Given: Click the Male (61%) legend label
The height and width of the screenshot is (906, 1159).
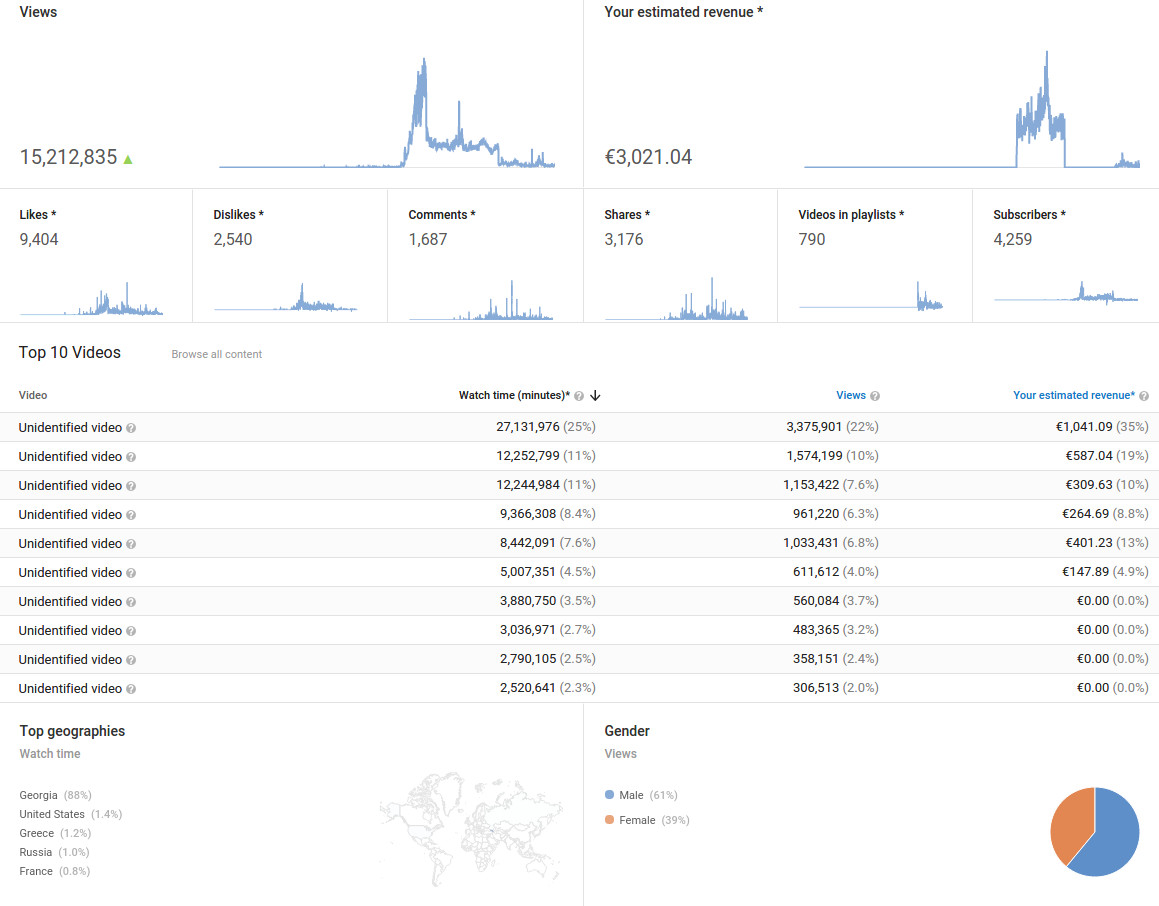Looking at the screenshot, I should (648, 795).
